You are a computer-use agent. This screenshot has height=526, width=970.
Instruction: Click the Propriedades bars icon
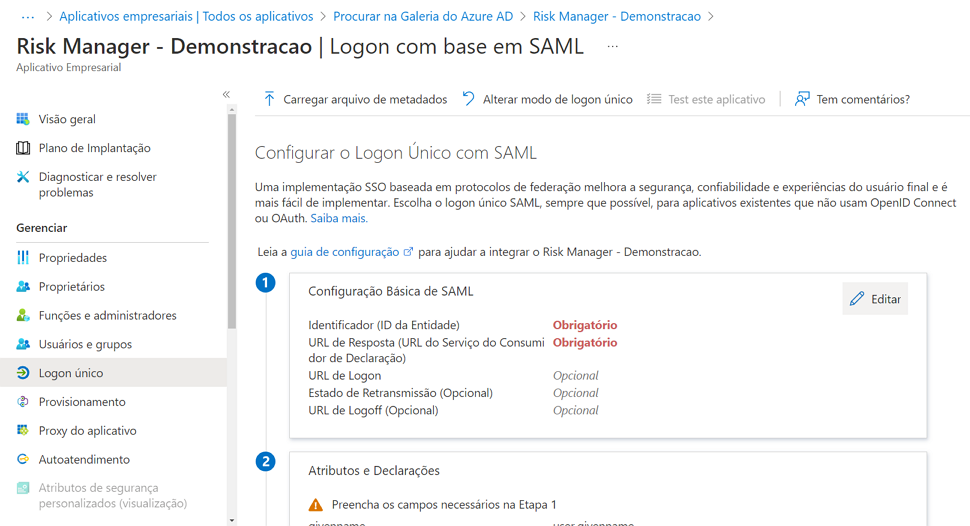tap(23, 257)
